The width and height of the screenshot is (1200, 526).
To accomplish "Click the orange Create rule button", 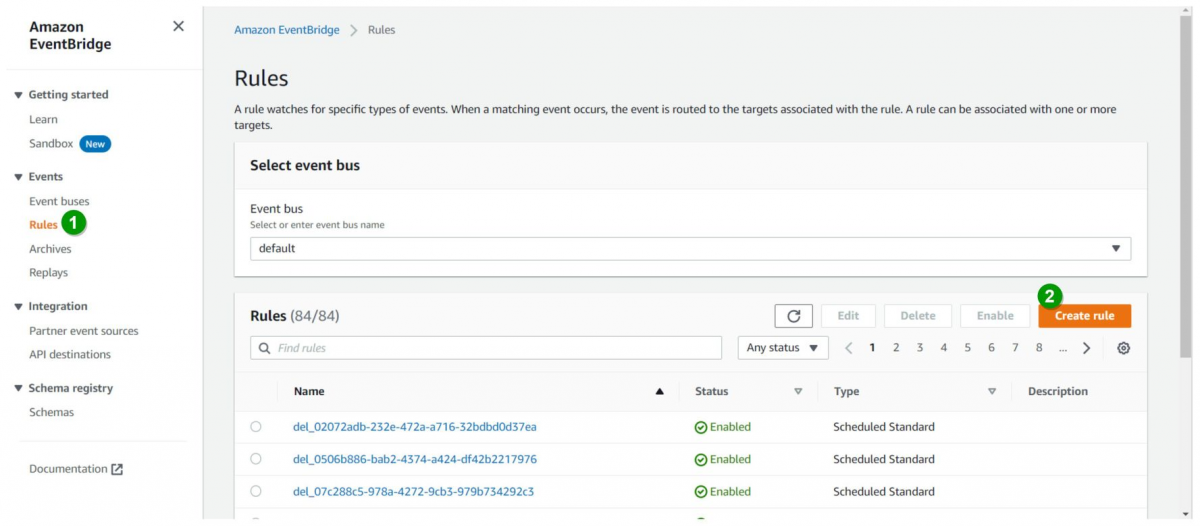I will click(x=1084, y=316).
